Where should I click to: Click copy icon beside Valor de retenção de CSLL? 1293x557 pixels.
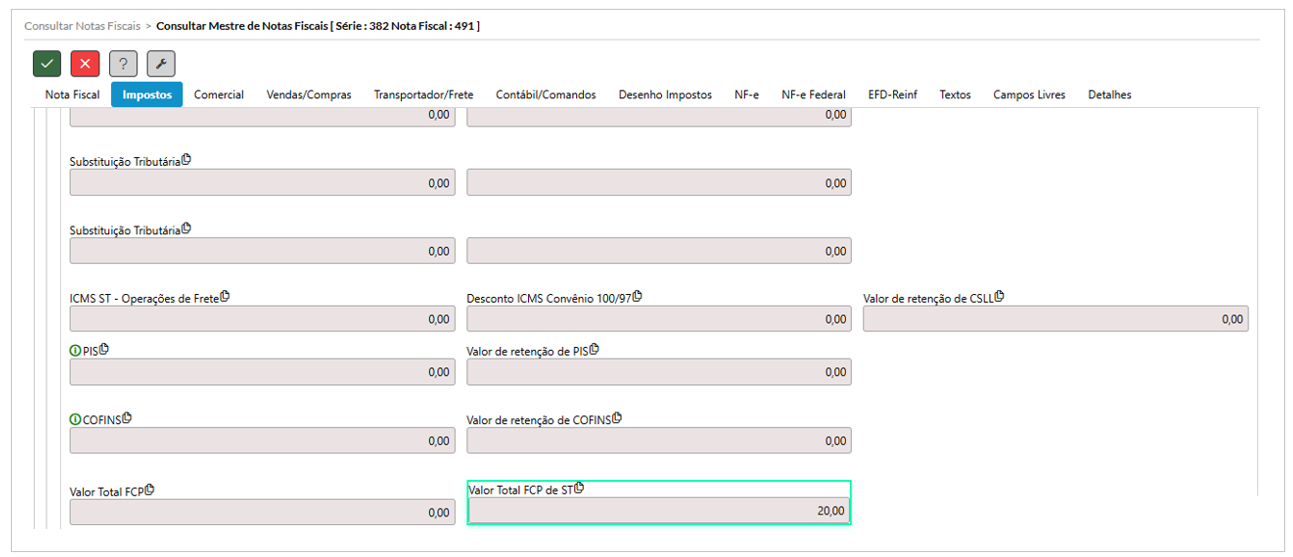click(999, 296)
